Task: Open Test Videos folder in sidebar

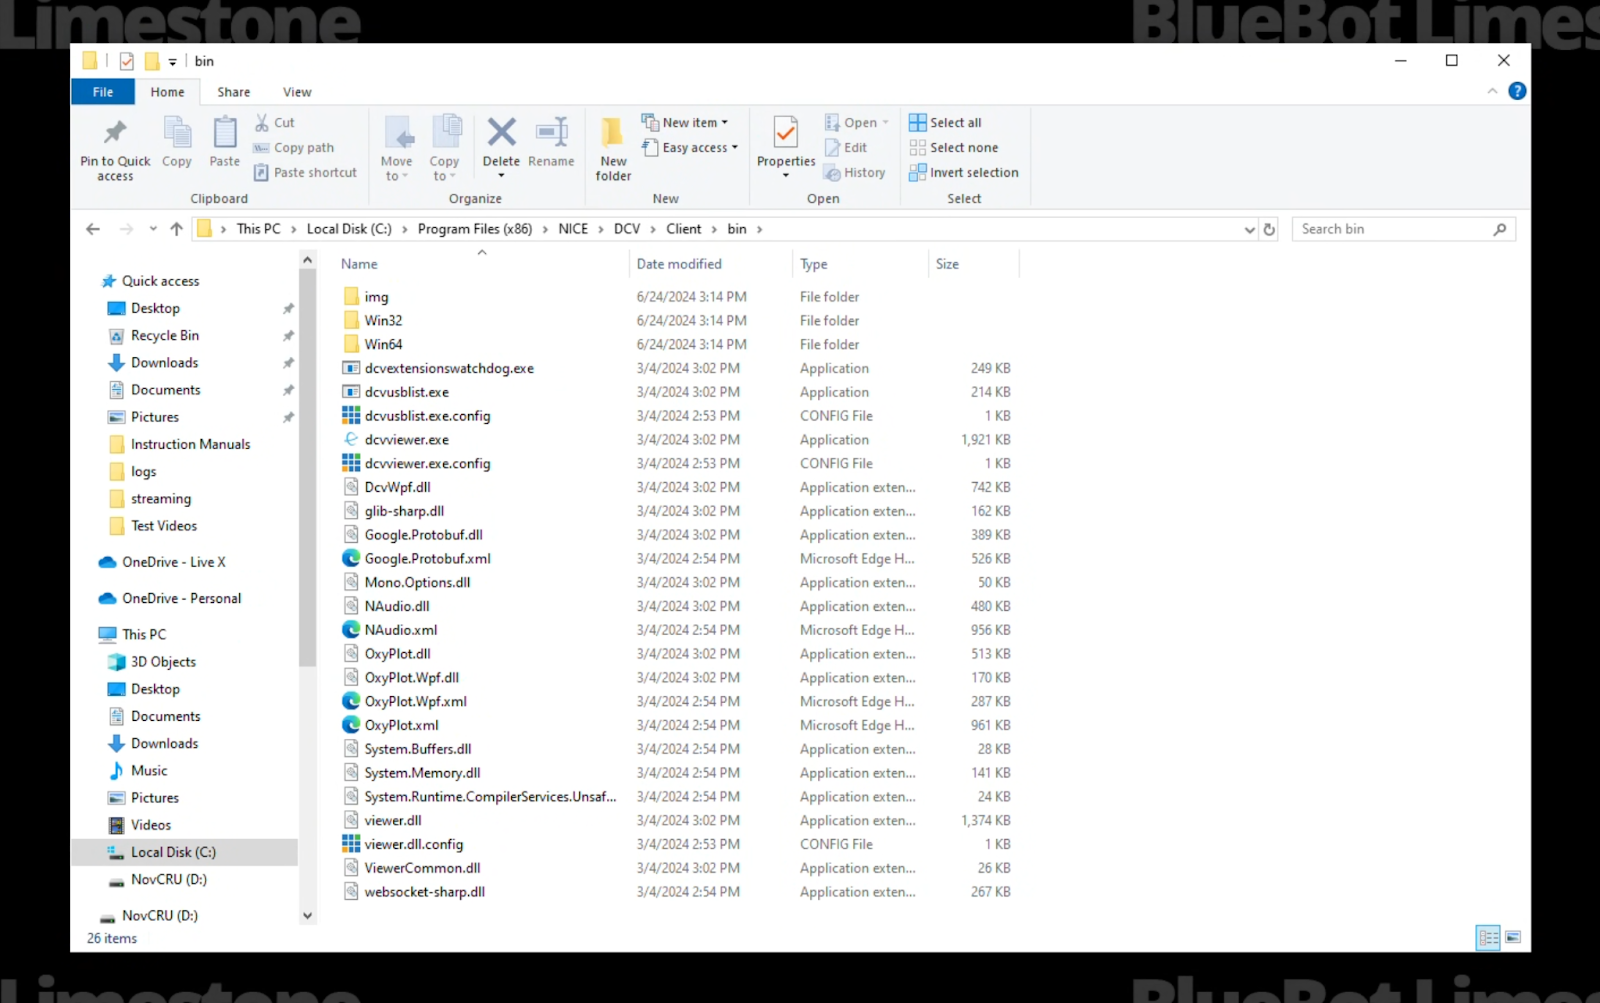Action: point(164,526)
